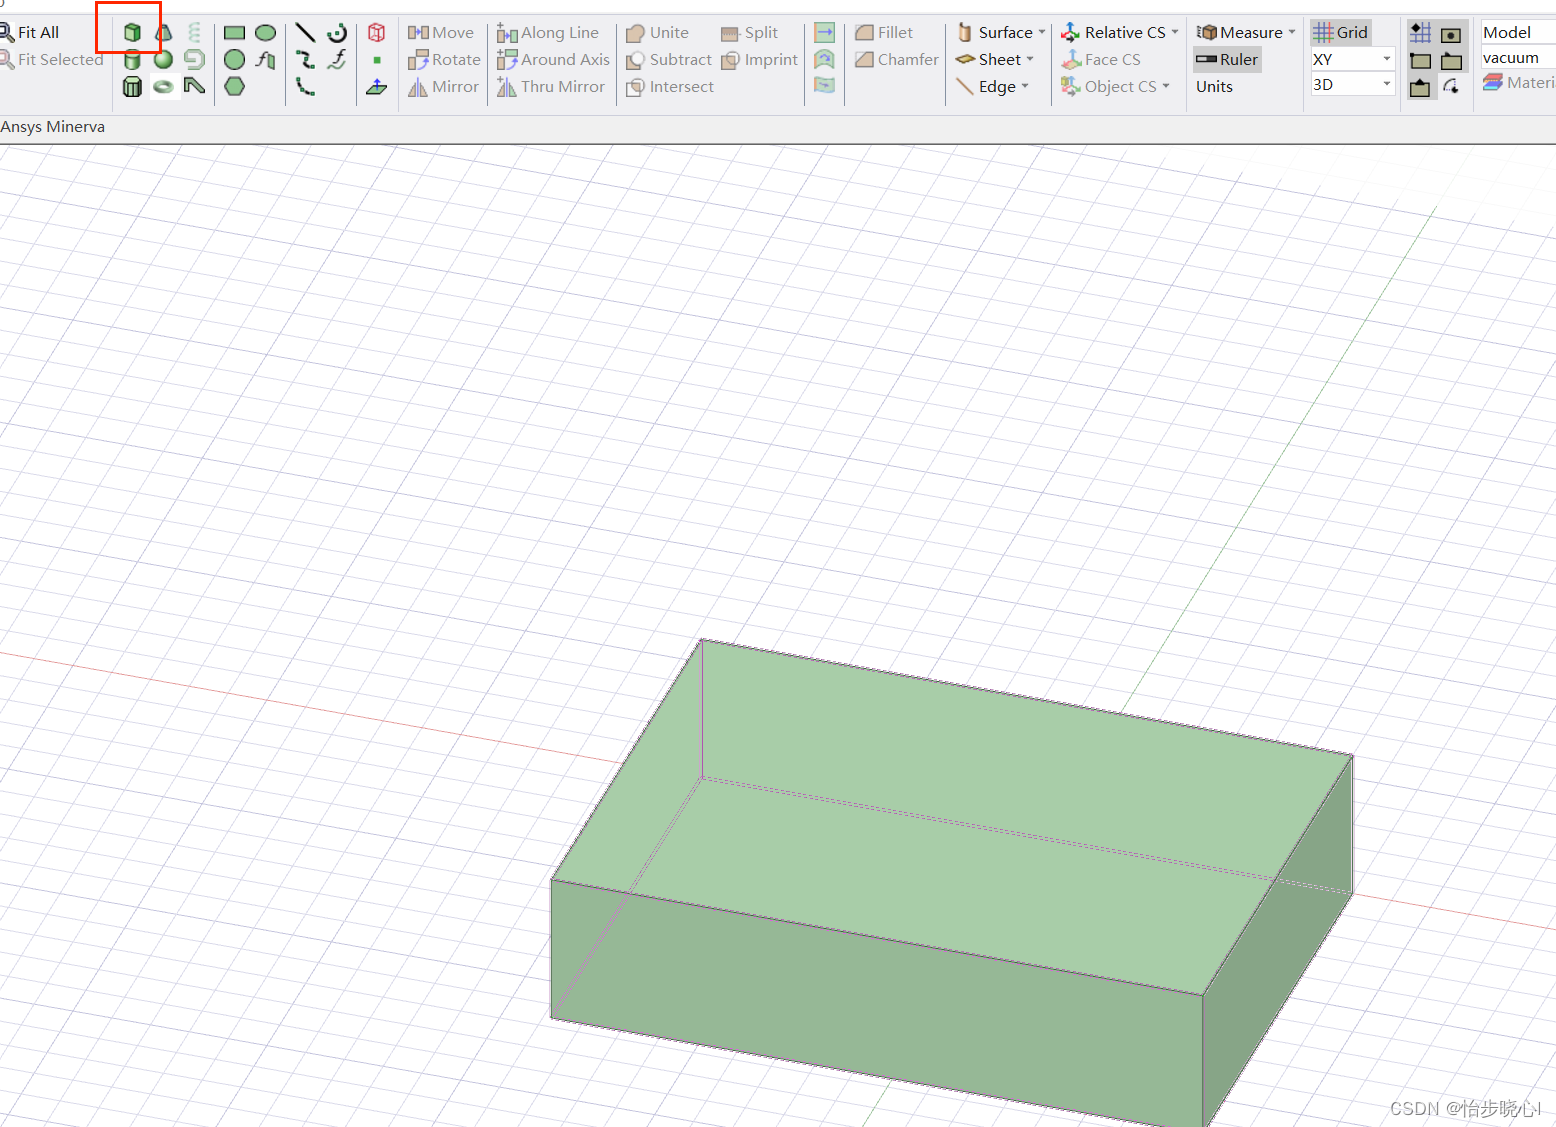Click the Chamfer button
Viewport: 1556px width, 1127px height.
click(897, 60)
